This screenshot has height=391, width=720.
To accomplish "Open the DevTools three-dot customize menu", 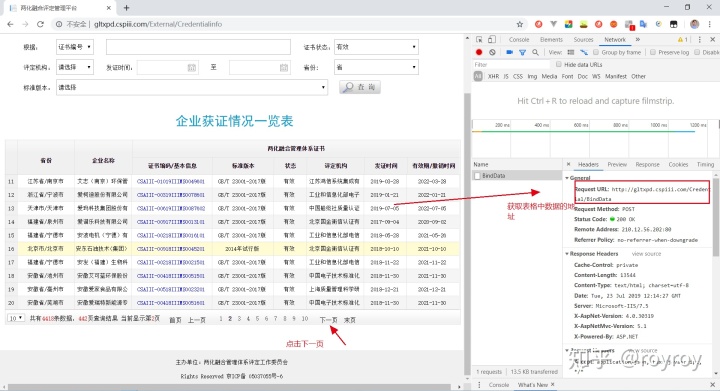I will click(x=699, y=40).
